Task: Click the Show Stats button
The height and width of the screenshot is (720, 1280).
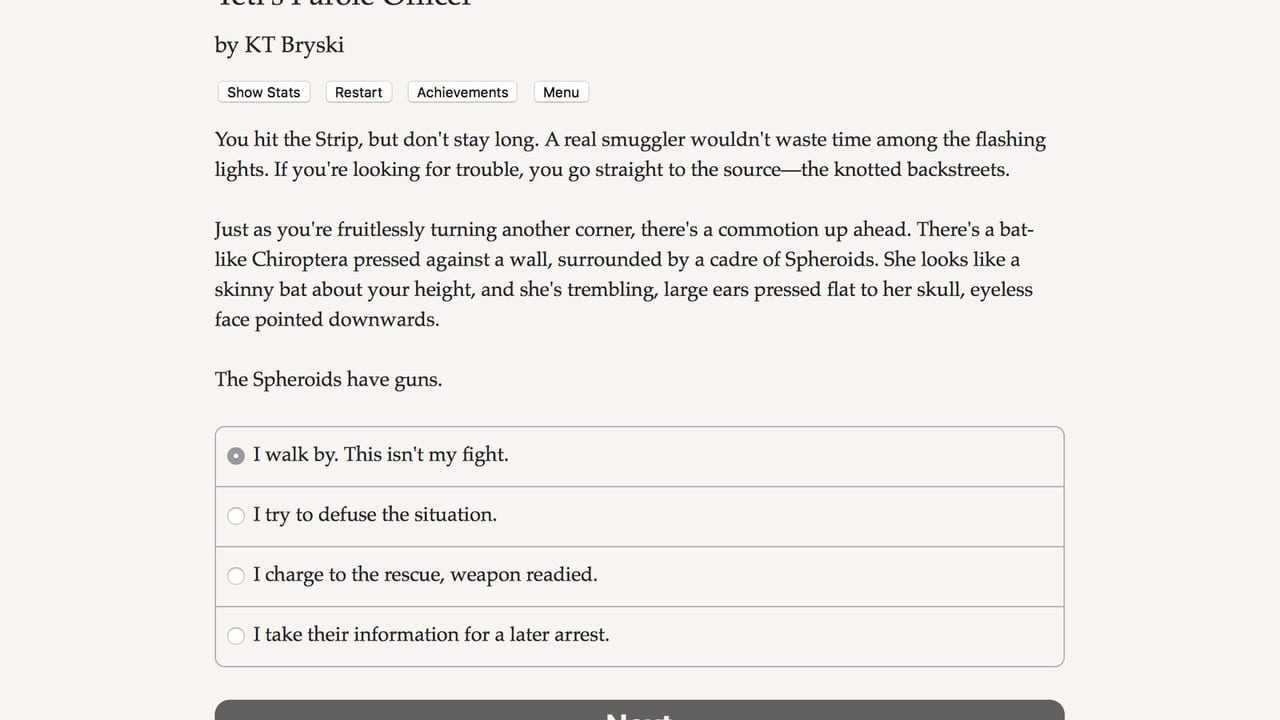Action: pos(263,92)
